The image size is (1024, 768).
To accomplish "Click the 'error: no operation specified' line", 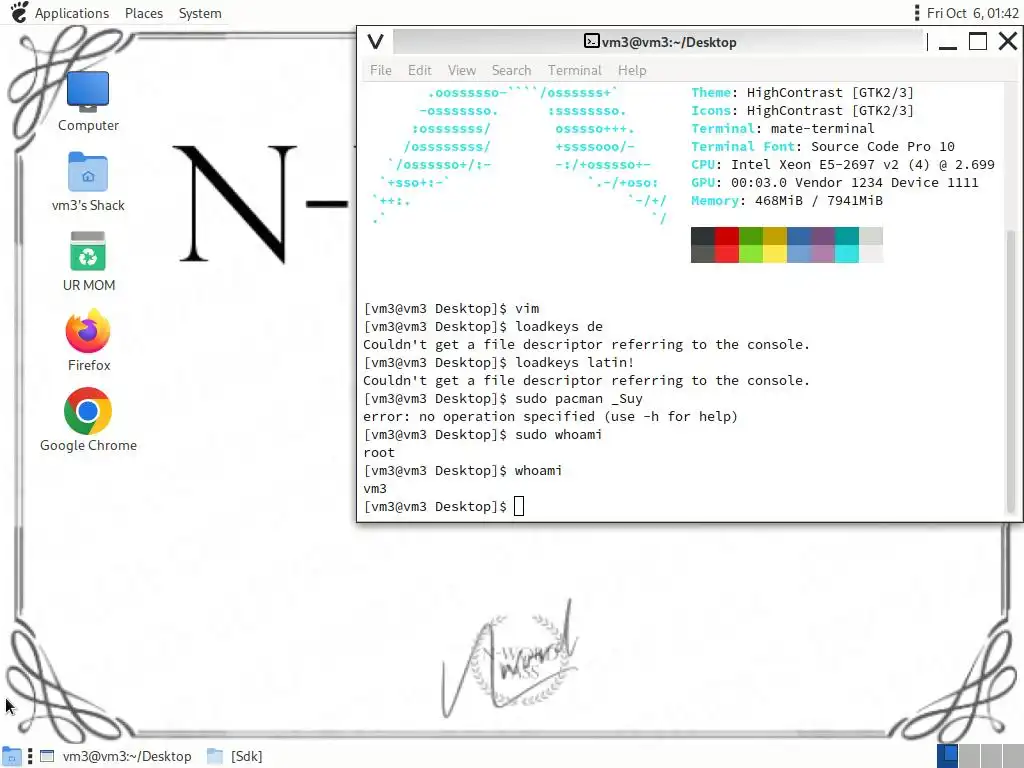I will (550, 417).
